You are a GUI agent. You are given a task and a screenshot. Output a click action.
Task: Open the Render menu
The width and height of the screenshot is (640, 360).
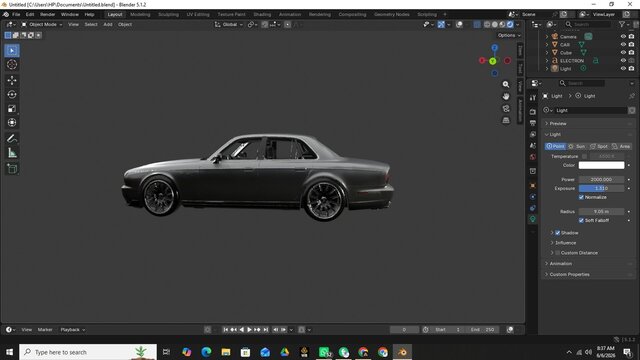(x=47, y=14)
